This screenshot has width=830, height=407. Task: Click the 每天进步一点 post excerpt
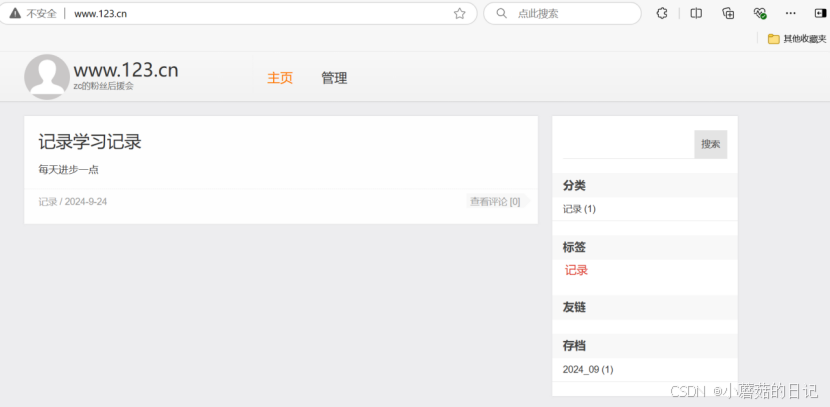(x=69, y=170)
